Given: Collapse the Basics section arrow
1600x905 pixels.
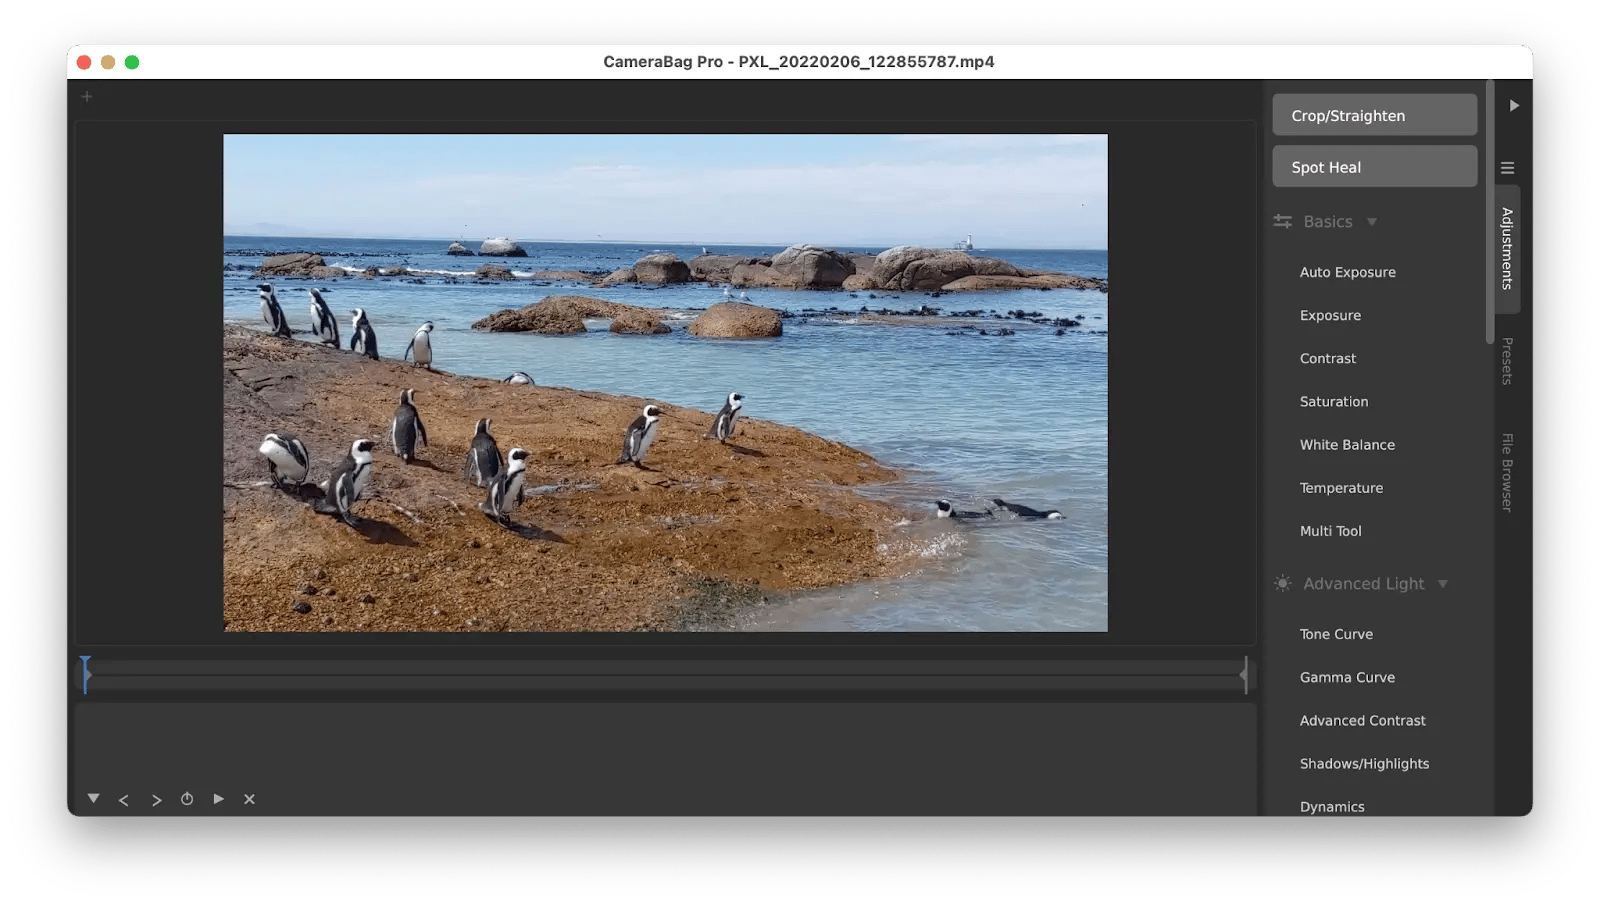Looking at the screenshot, I should click(x=1372, y=222).
